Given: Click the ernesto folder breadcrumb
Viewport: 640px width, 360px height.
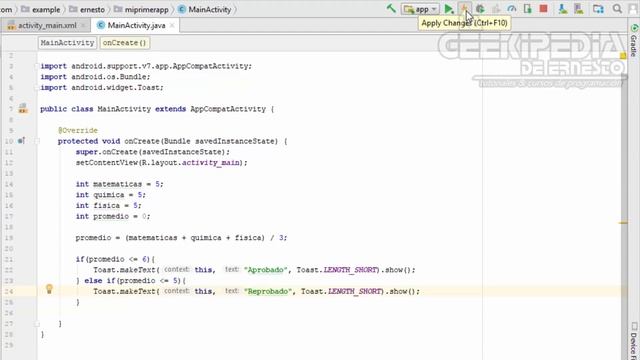Looking at the screenshot, I should [87, 9].
